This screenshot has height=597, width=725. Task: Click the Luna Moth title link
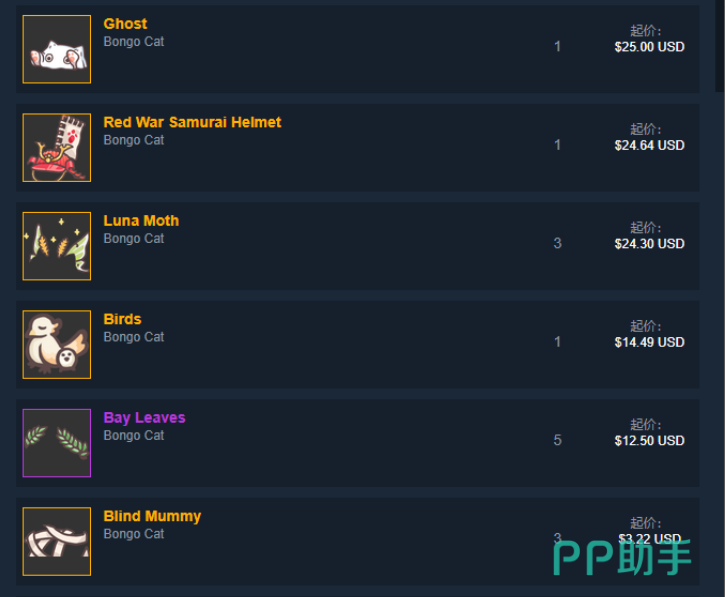coord(141,221)
